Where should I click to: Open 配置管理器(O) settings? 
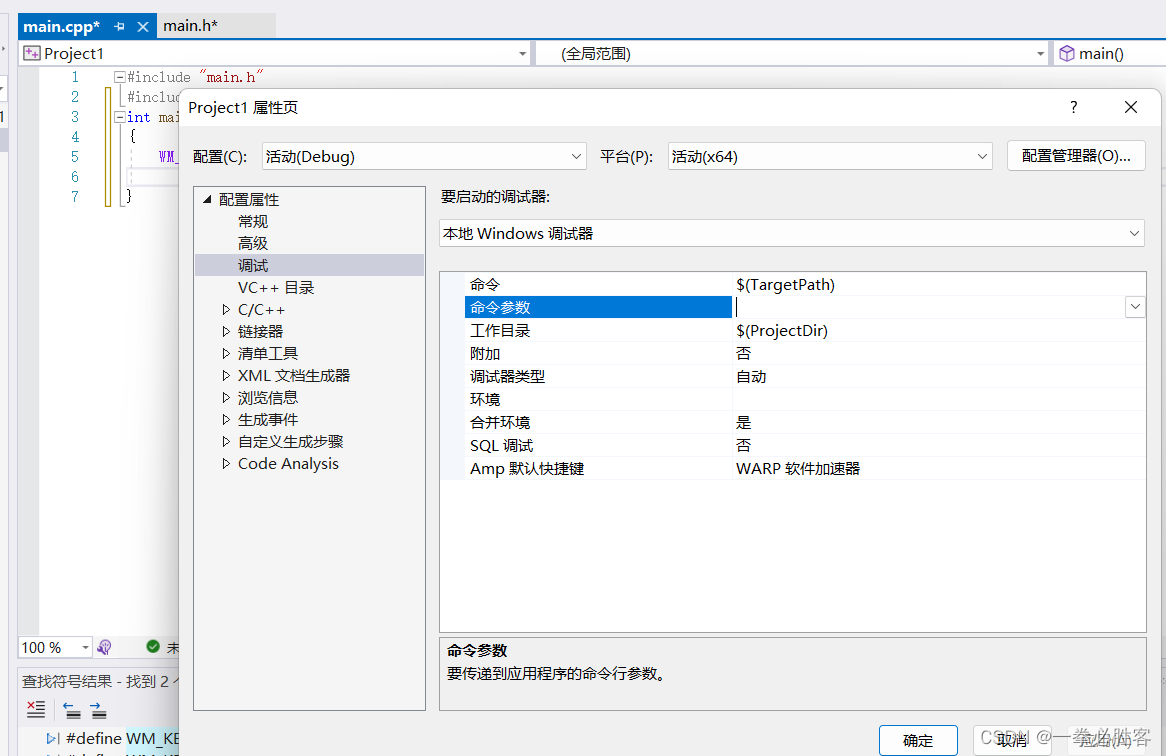1076,155
